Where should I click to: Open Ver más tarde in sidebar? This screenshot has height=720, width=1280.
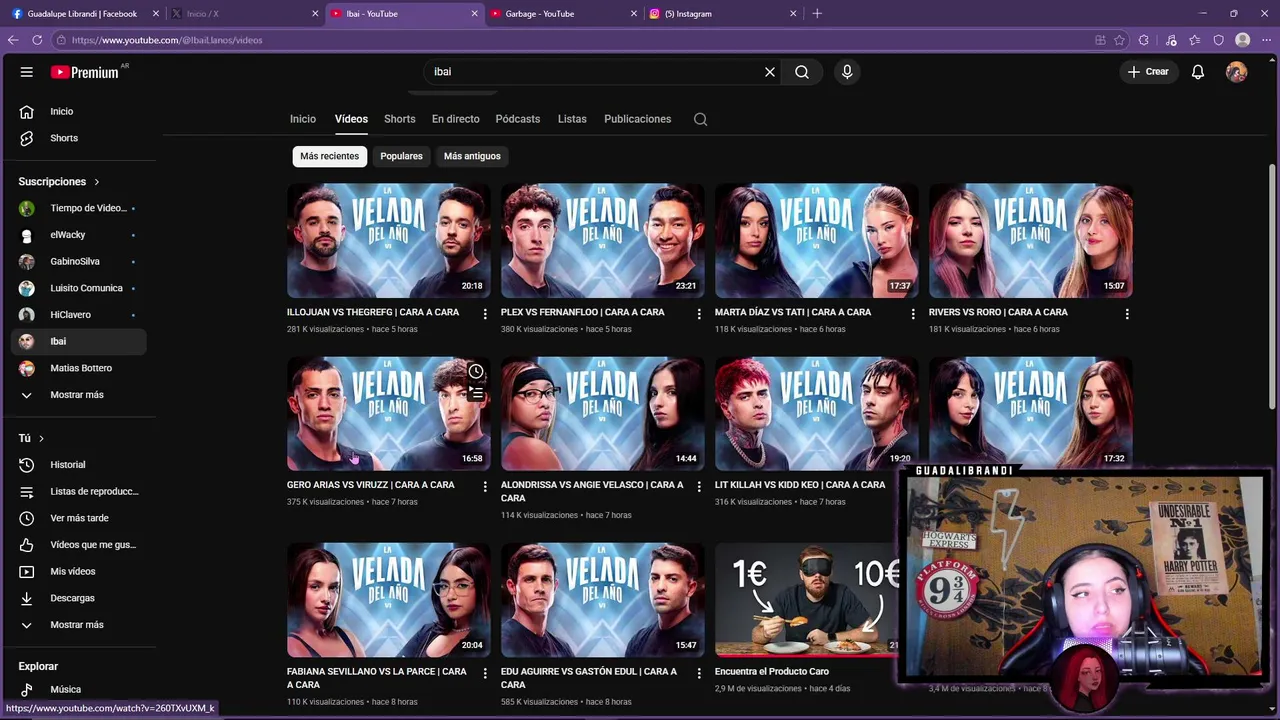78,518
